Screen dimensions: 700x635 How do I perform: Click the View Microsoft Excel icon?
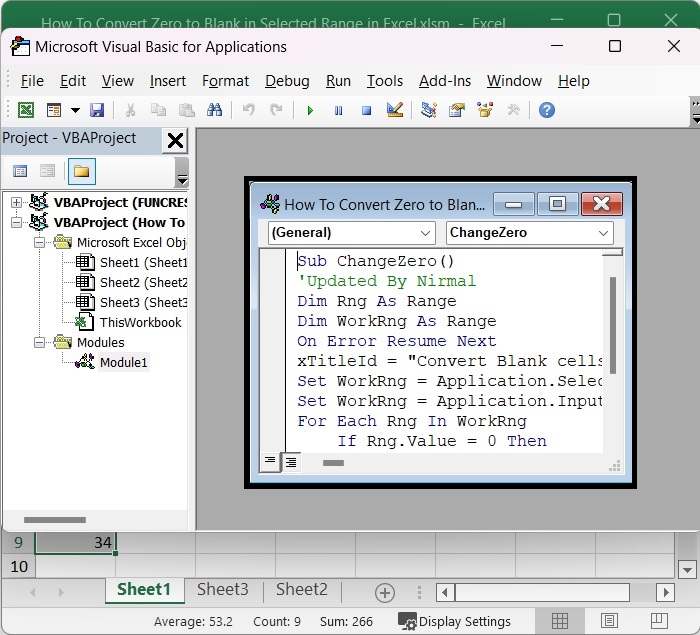26,110
